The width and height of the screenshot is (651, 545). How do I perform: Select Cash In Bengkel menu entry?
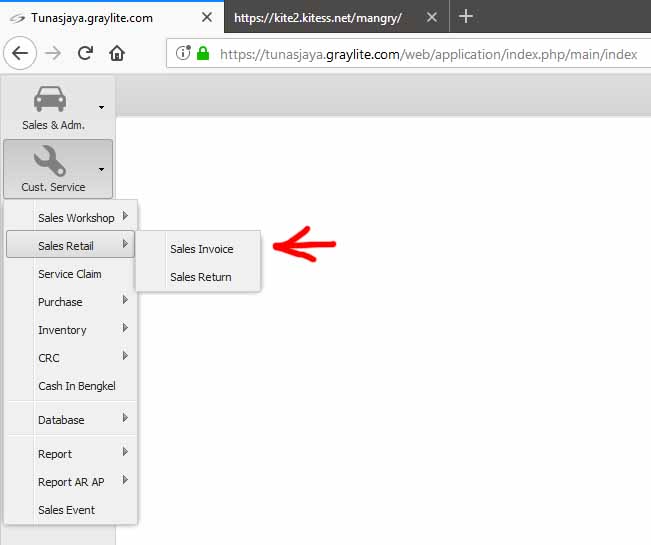77,386
